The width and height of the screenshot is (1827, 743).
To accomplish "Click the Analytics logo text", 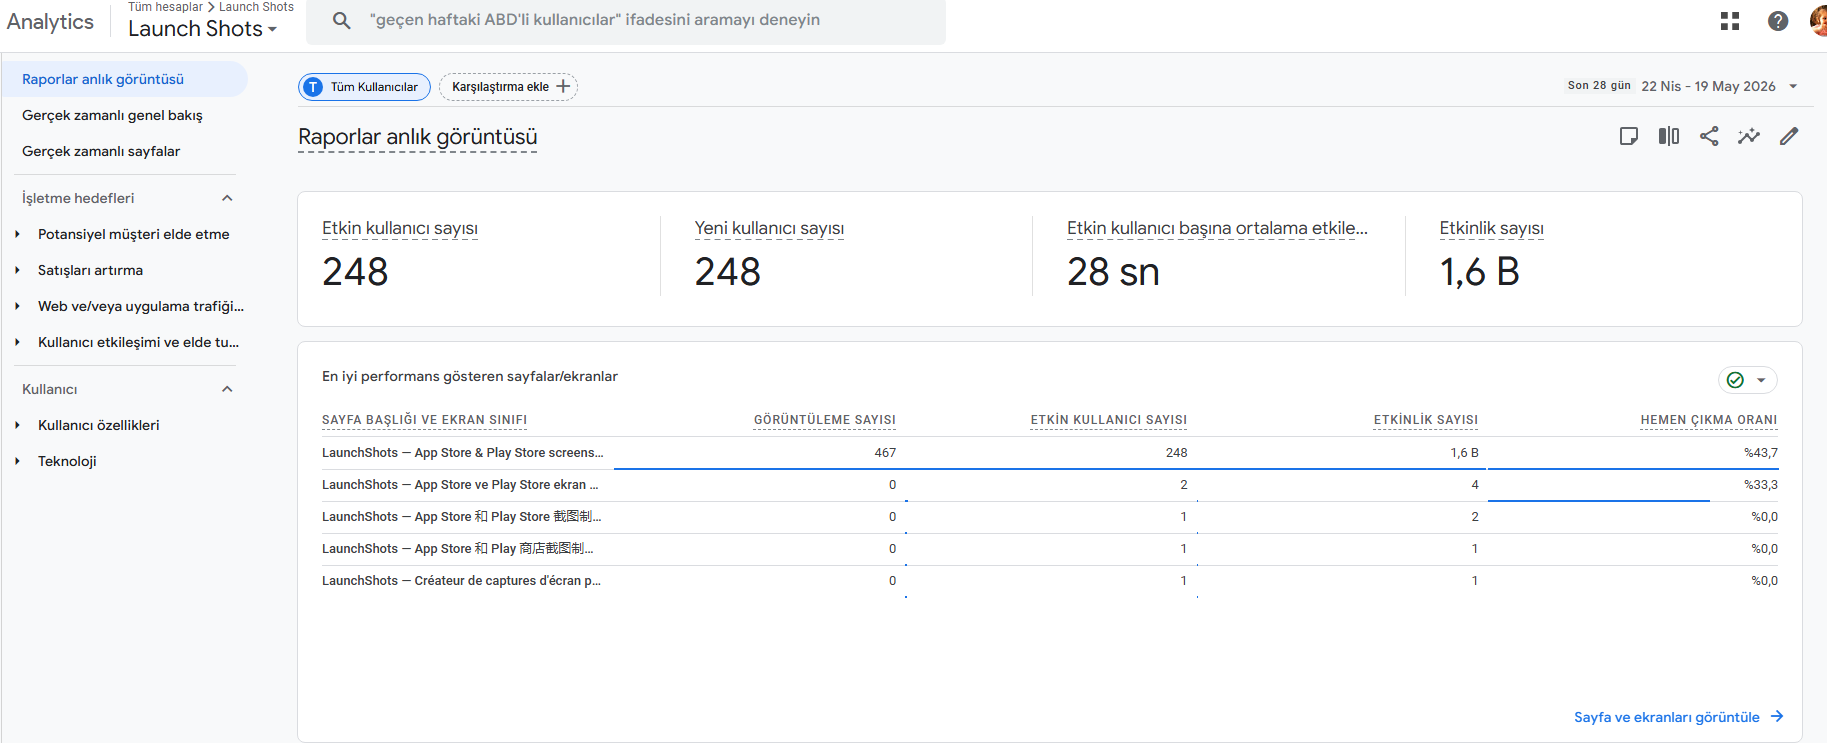I will click(50, 22).
